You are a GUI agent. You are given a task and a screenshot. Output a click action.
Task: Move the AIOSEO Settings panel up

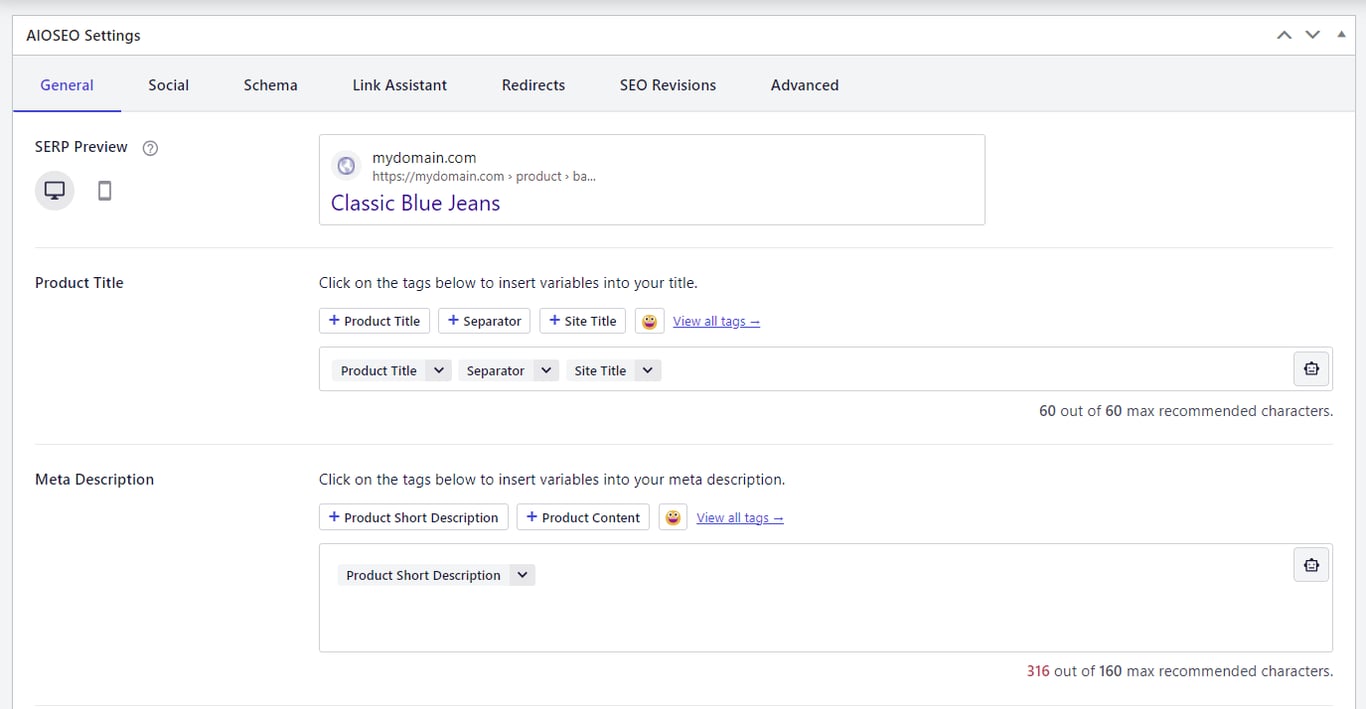click(1284, 34)
